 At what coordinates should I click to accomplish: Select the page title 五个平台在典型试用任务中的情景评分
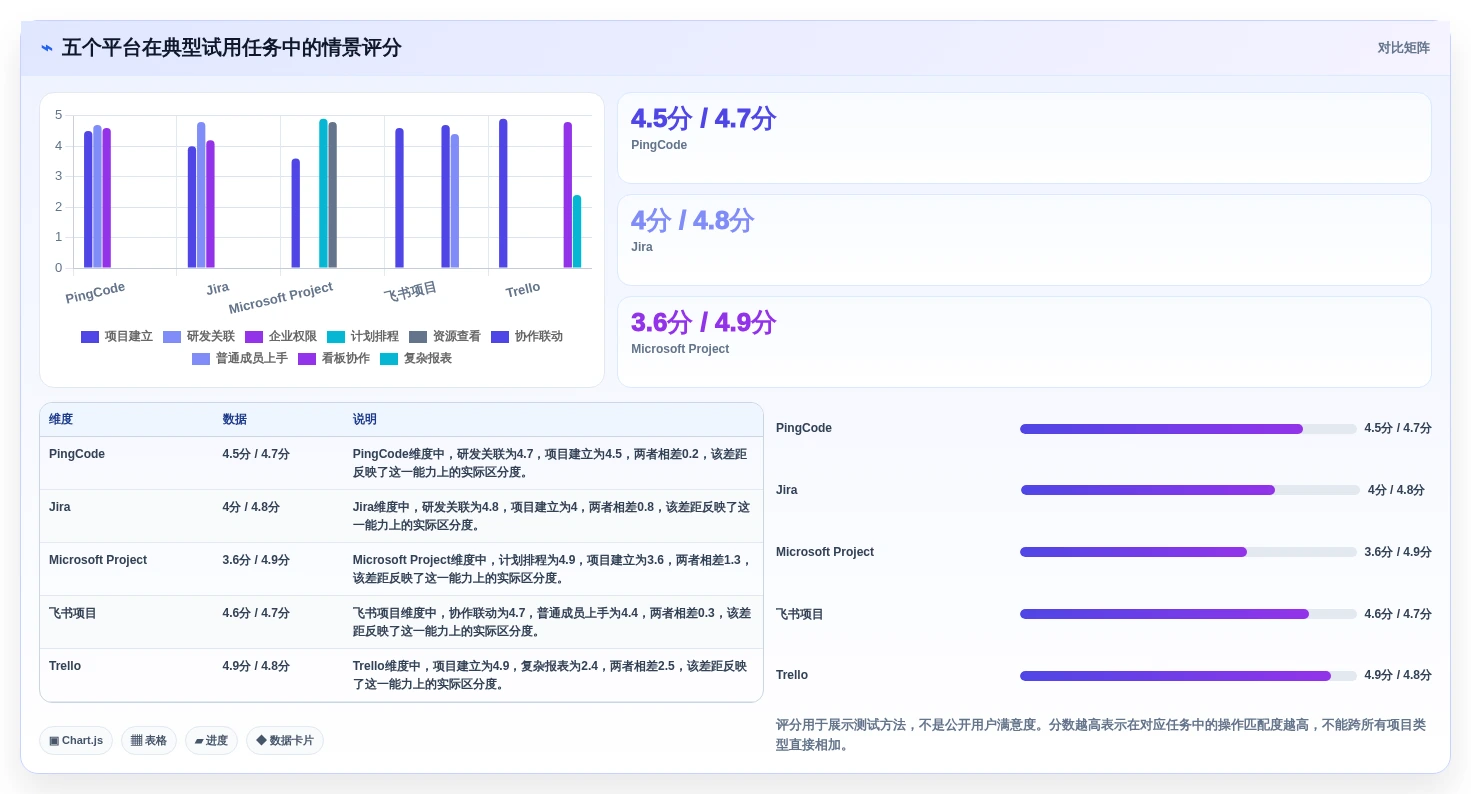tap(231, 48)
